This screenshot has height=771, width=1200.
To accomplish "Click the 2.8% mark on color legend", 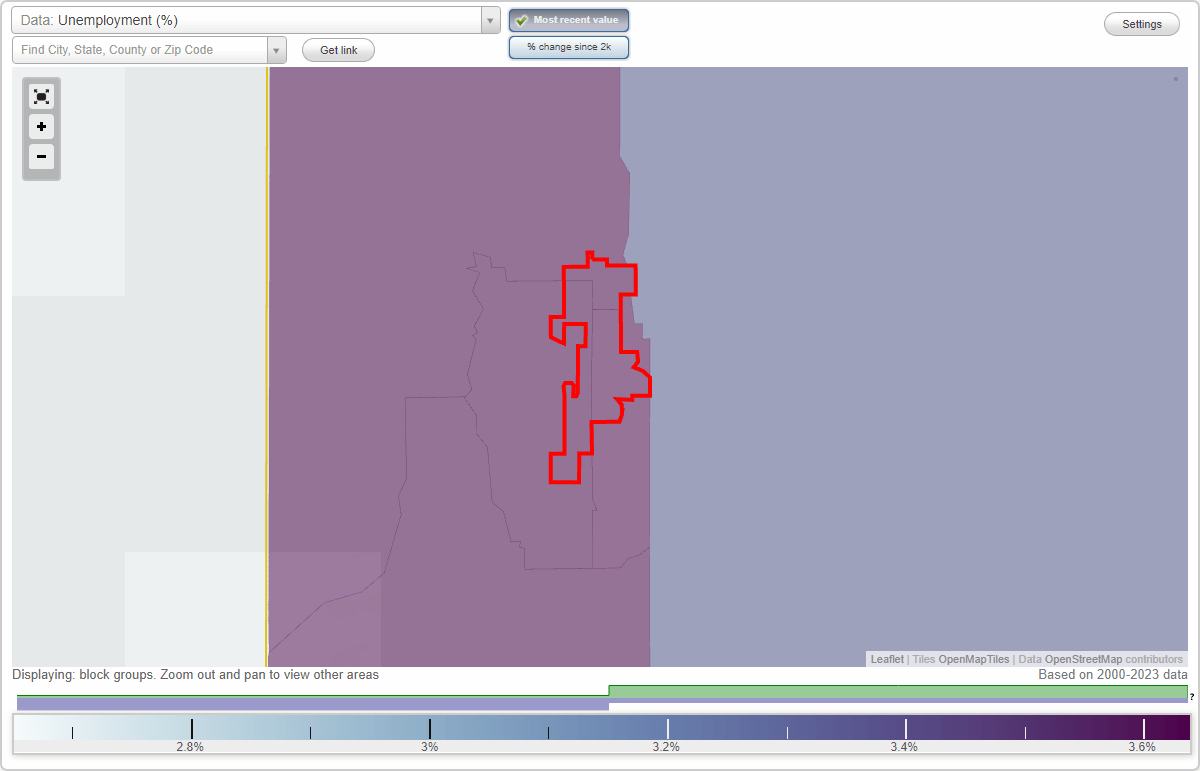I will pyautogui.click(x=190, y=747).
